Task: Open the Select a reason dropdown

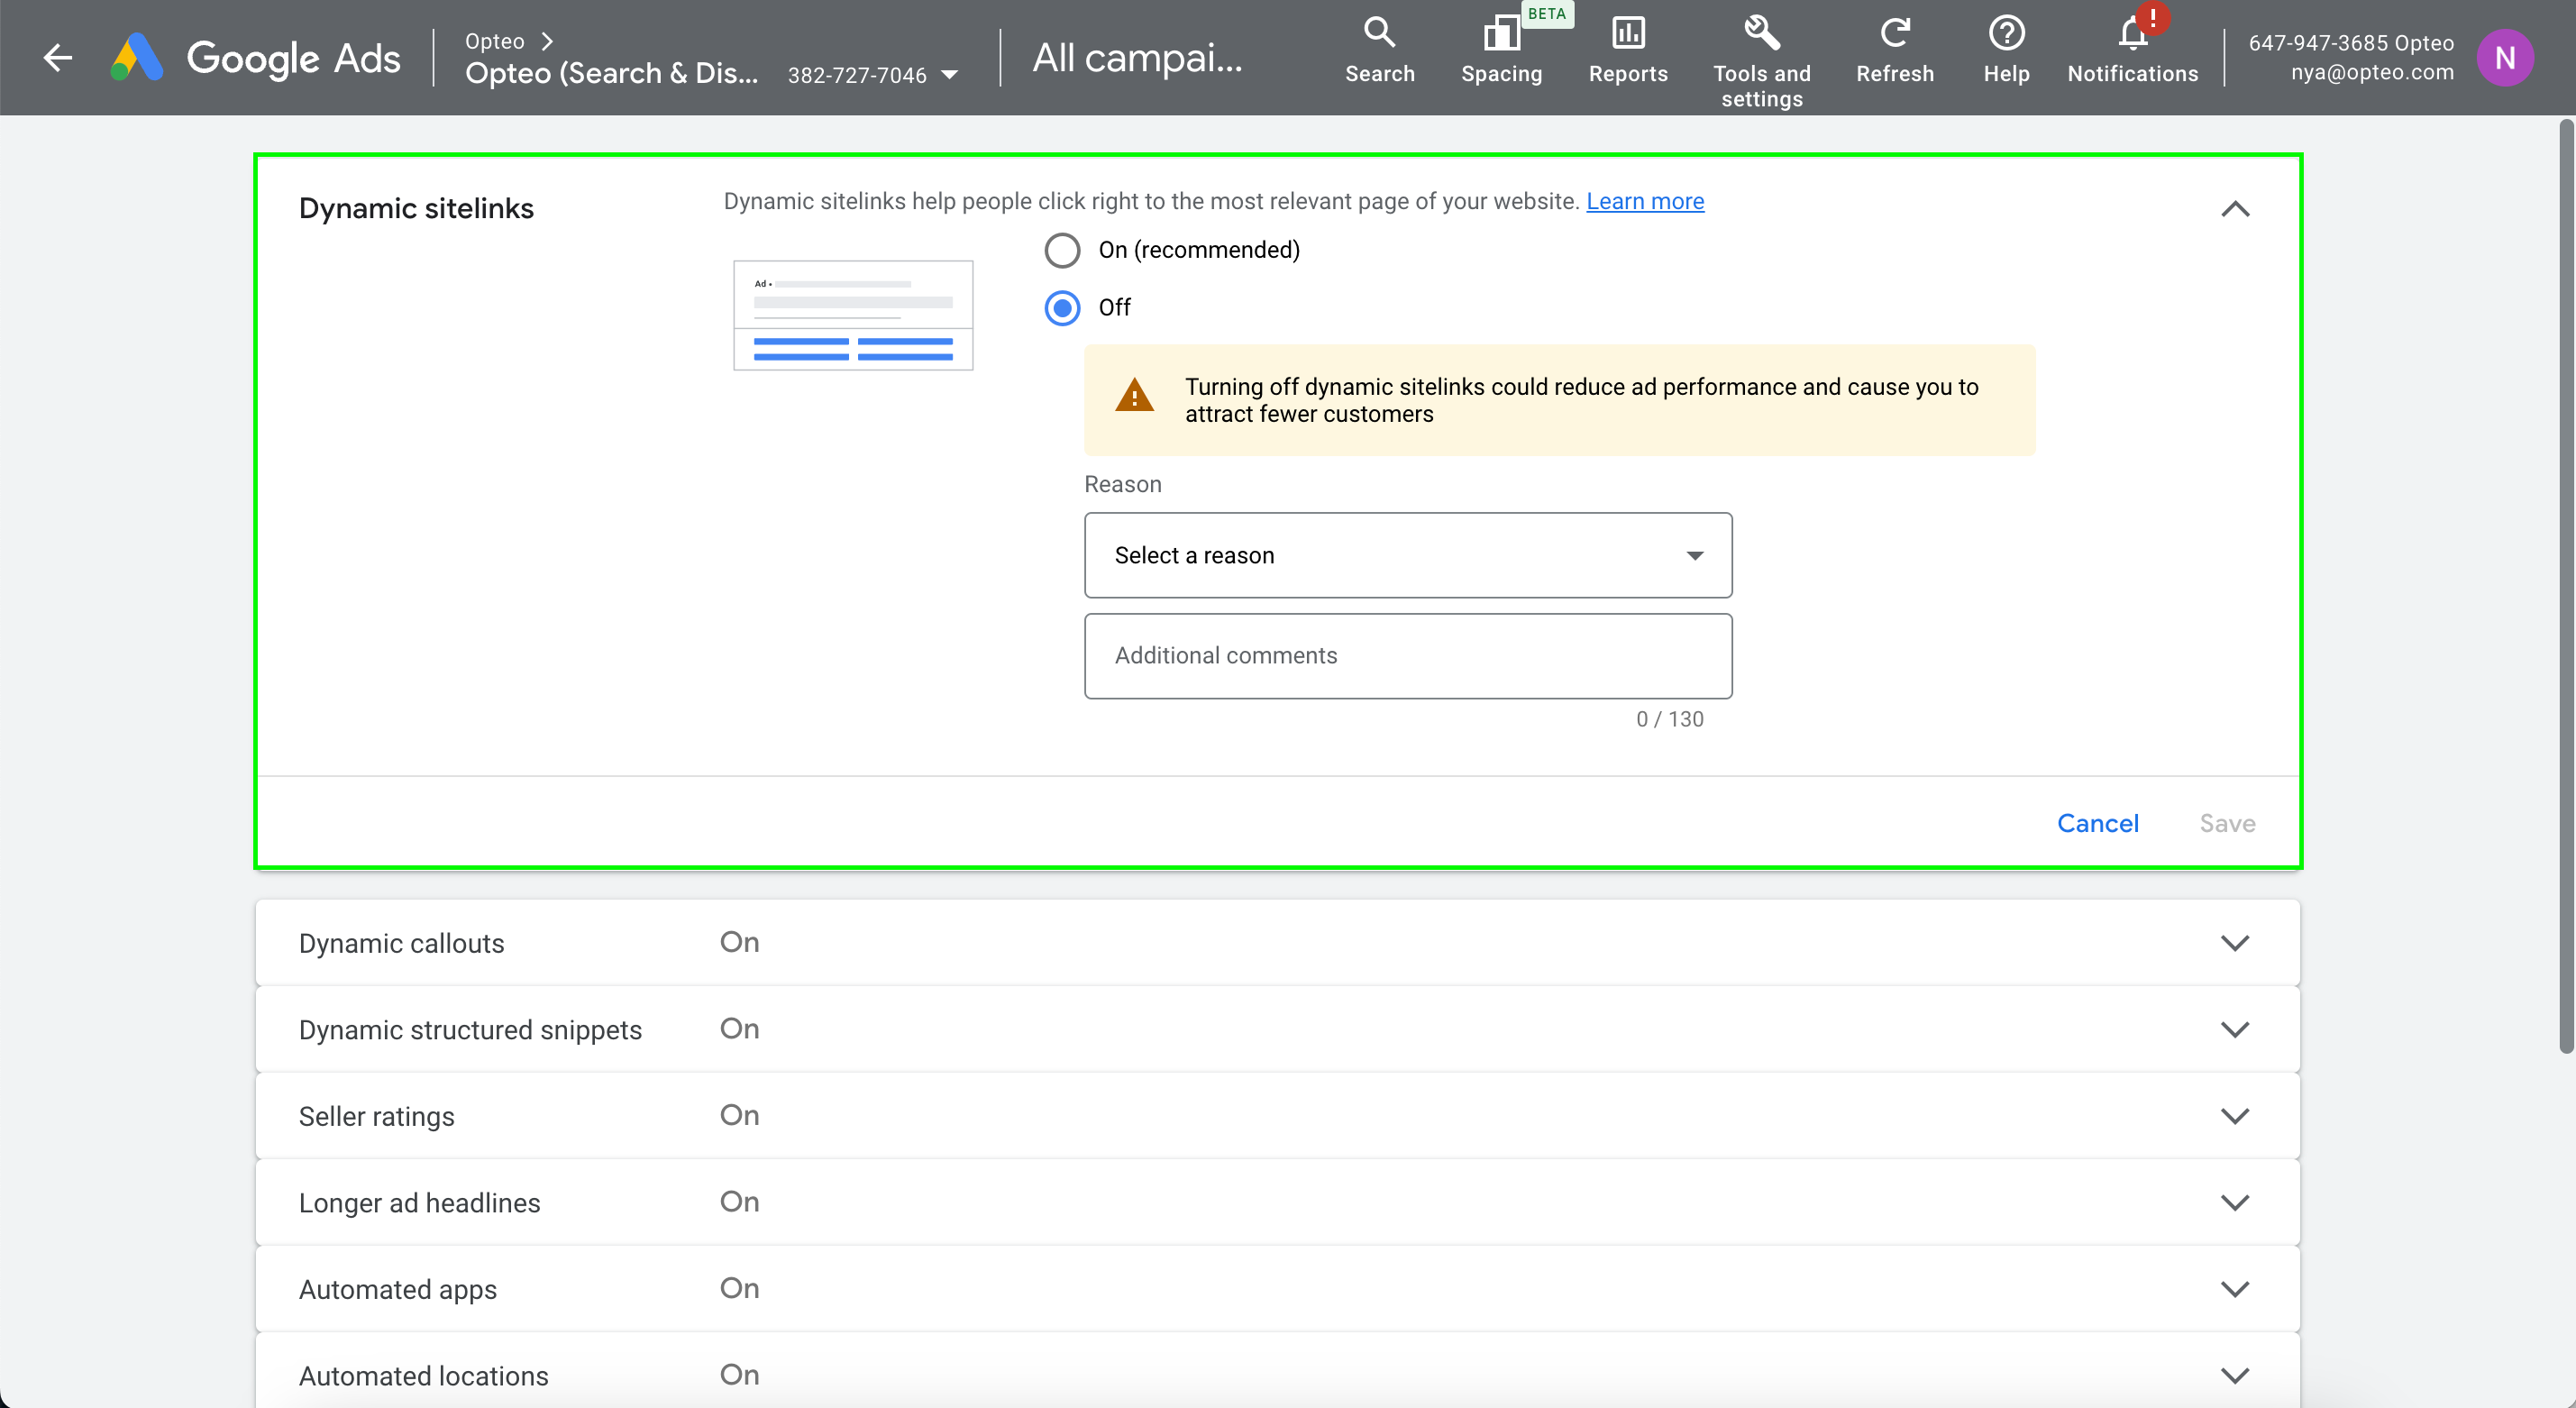Action: tap(1407, 555)
